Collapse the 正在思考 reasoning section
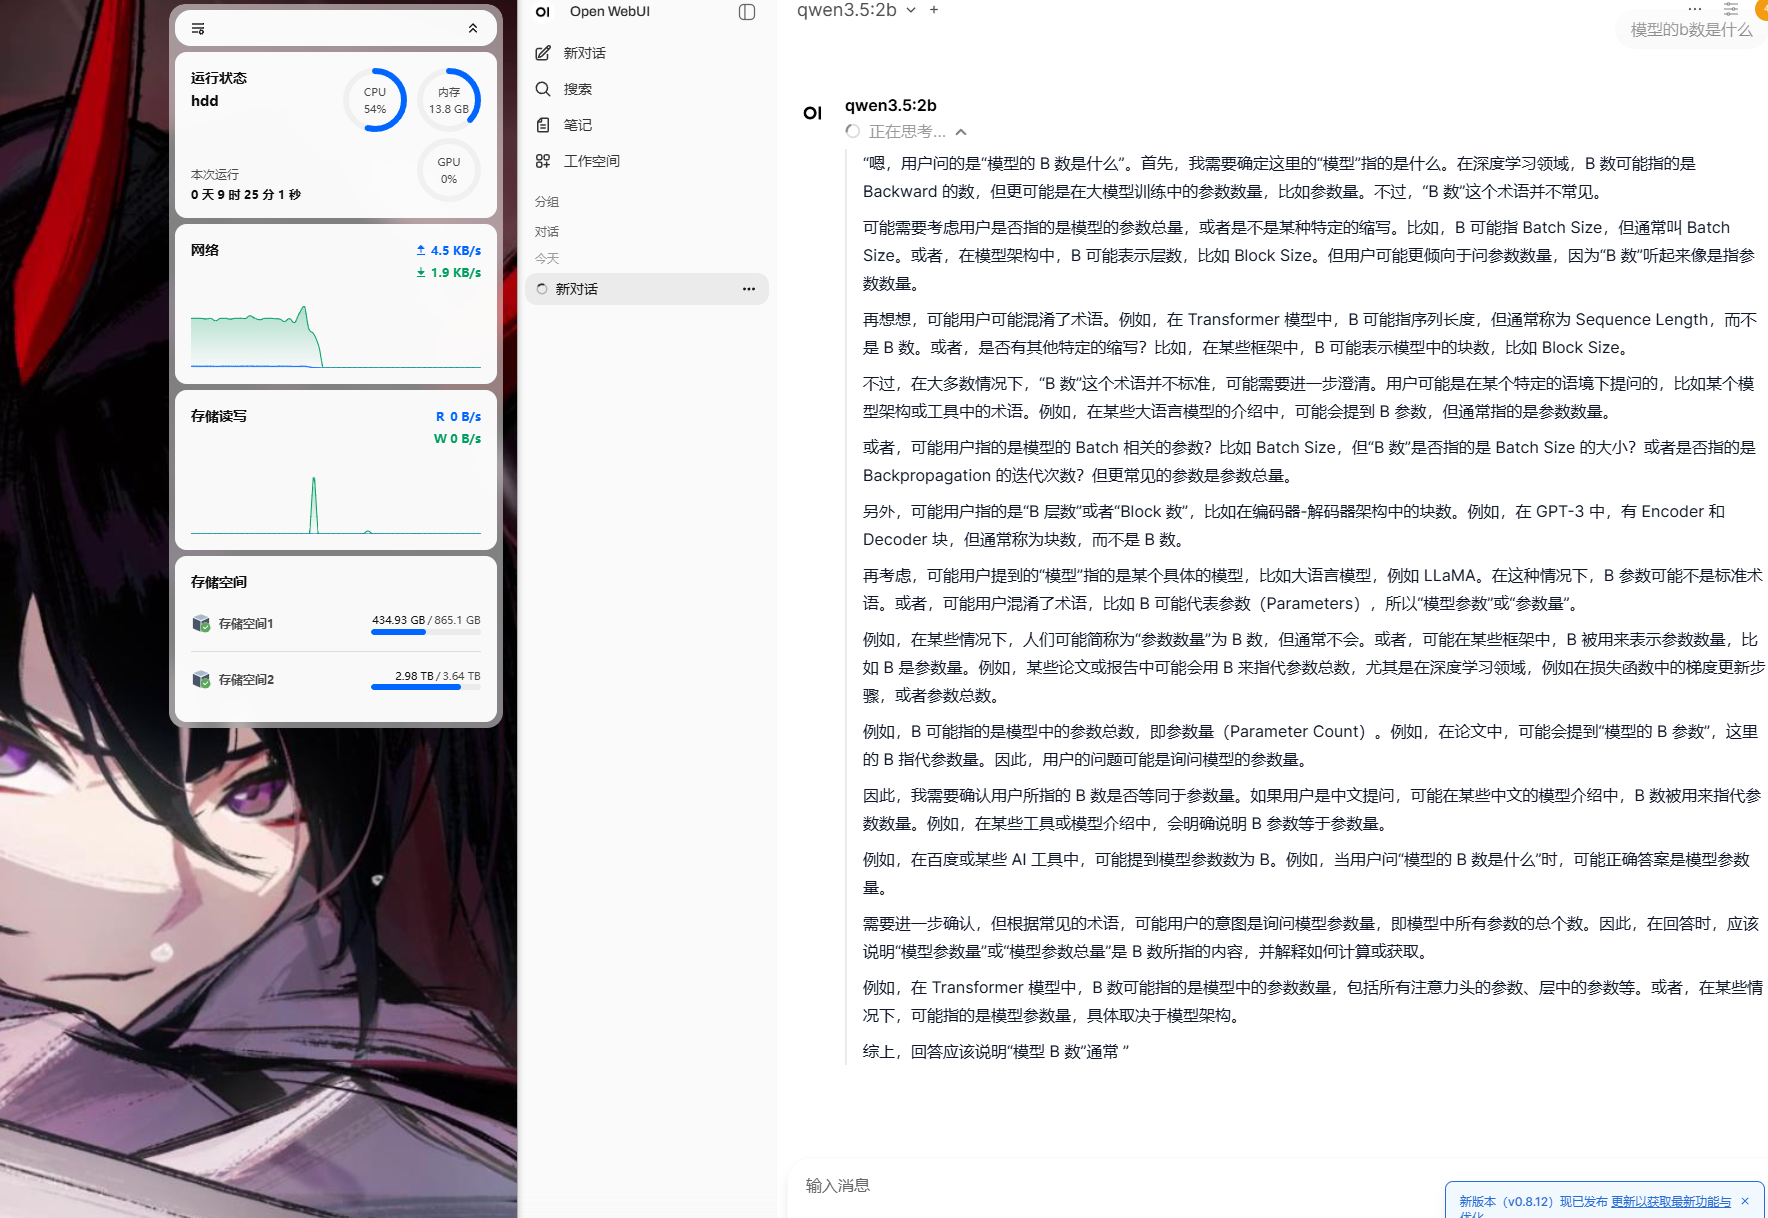Viewport: 1768px width, 1218px height. [x=960, y=131]
